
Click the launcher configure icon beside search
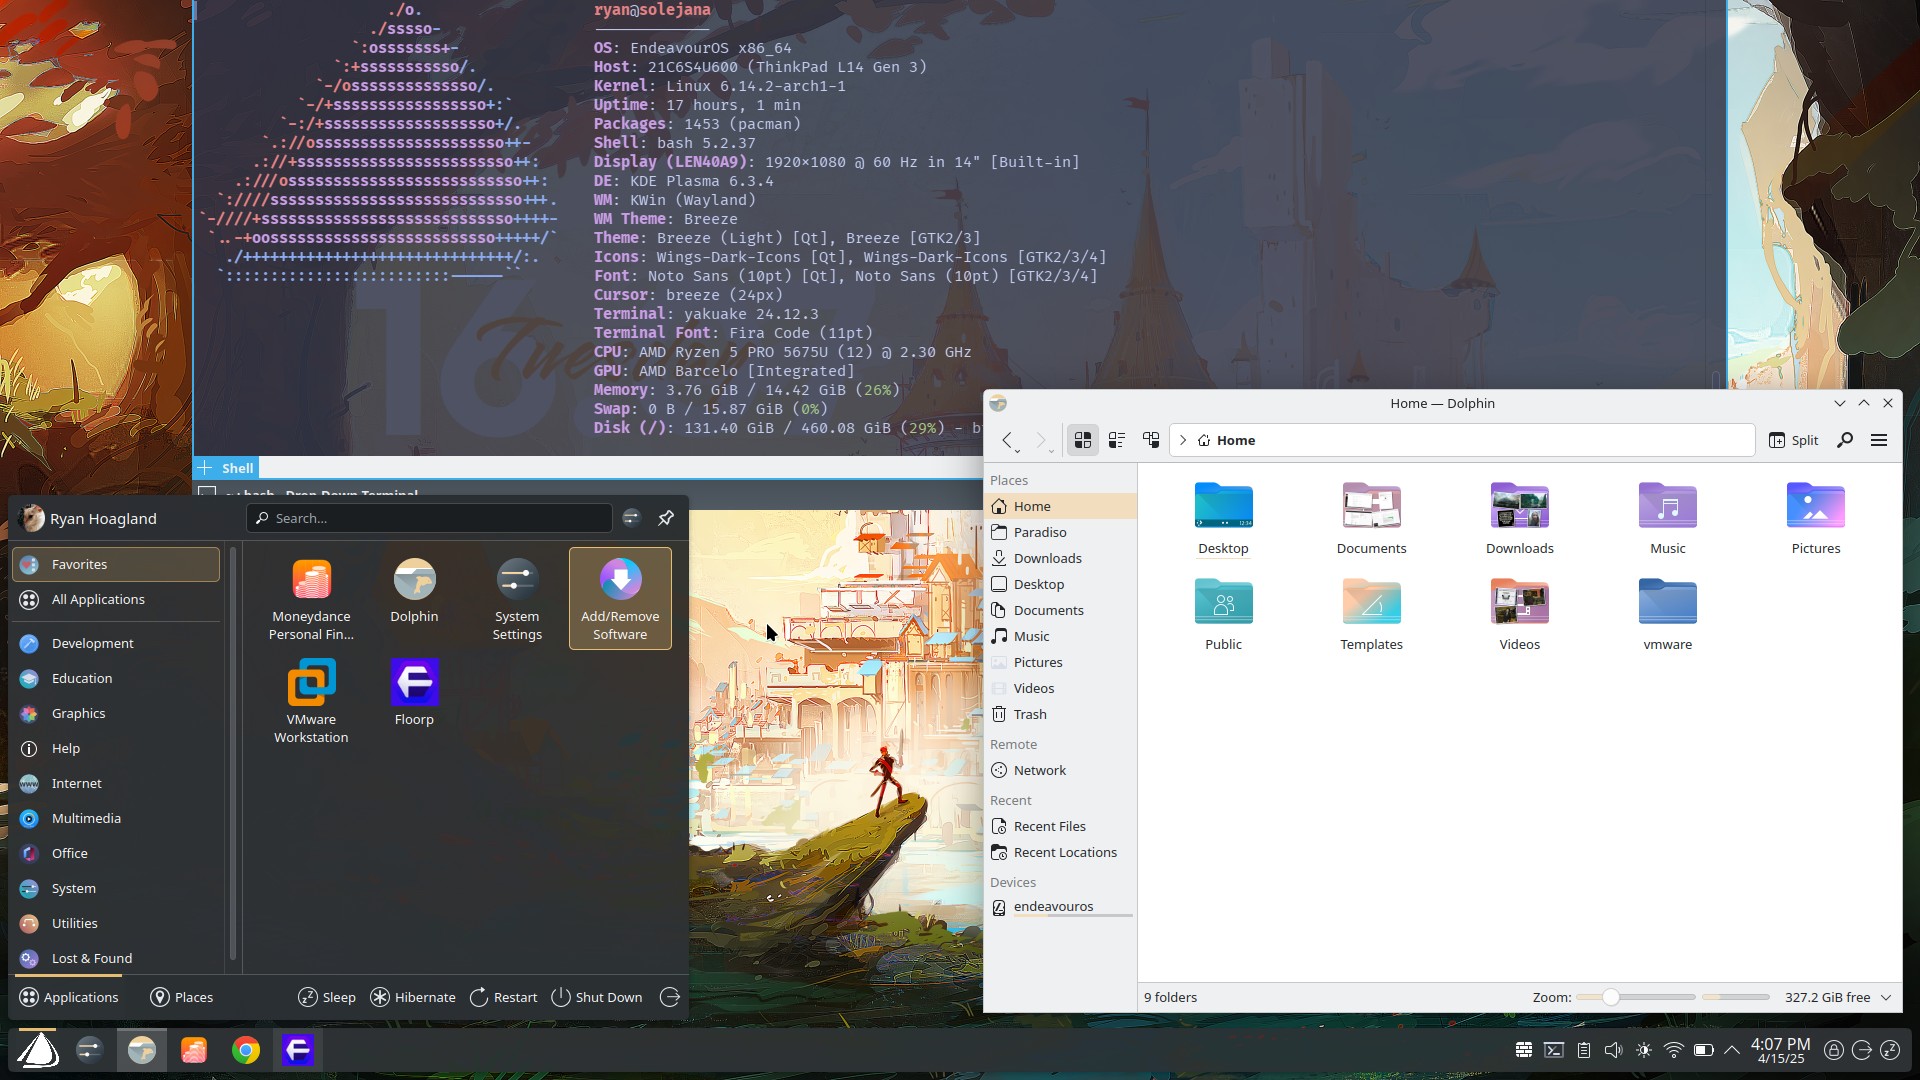631,518
